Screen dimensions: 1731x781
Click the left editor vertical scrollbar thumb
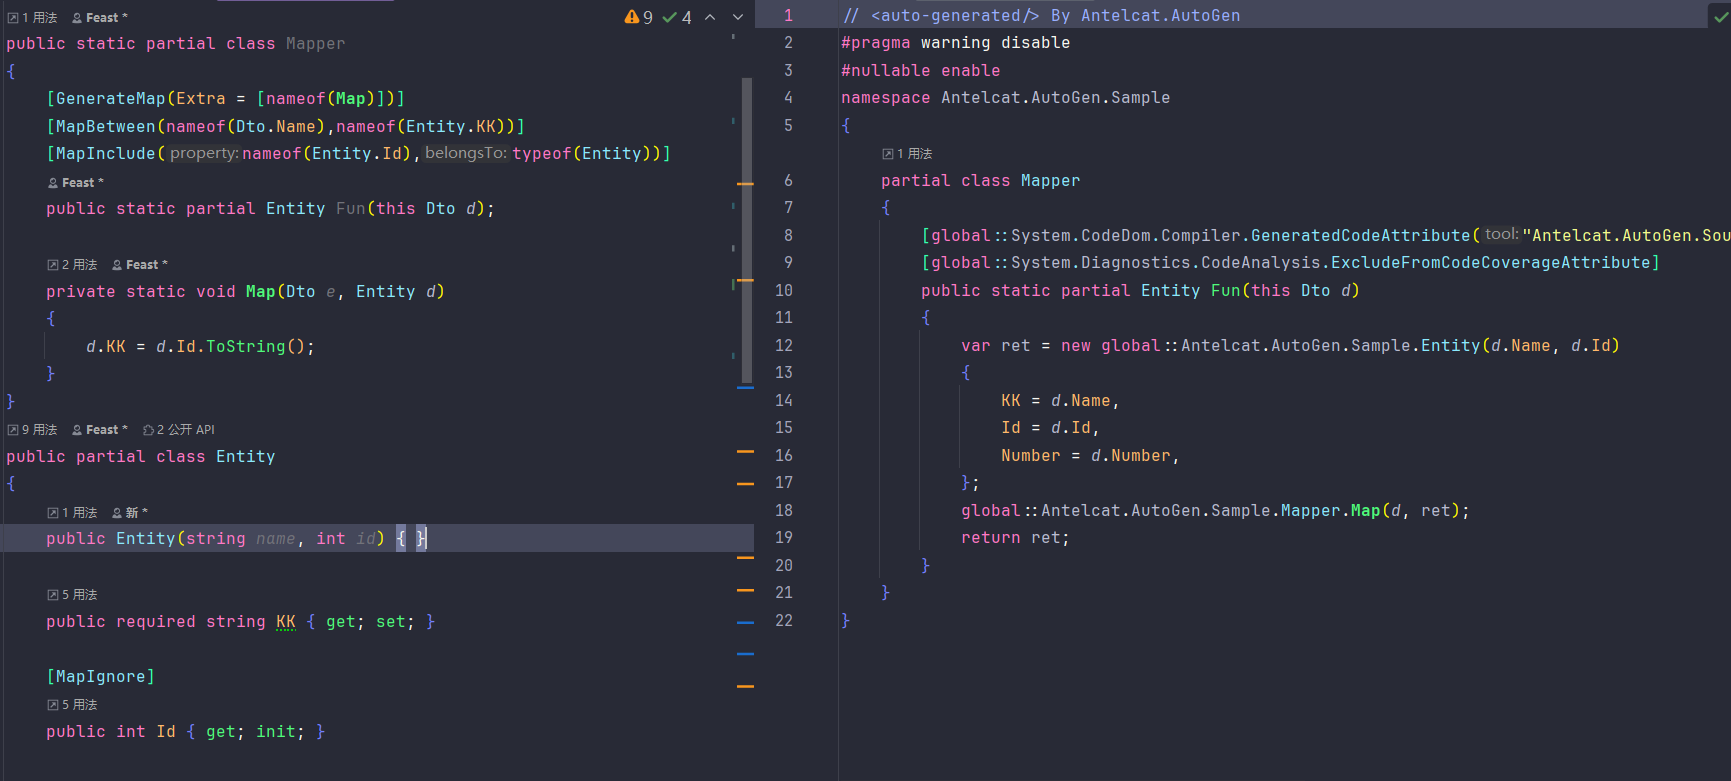point(747,231)
